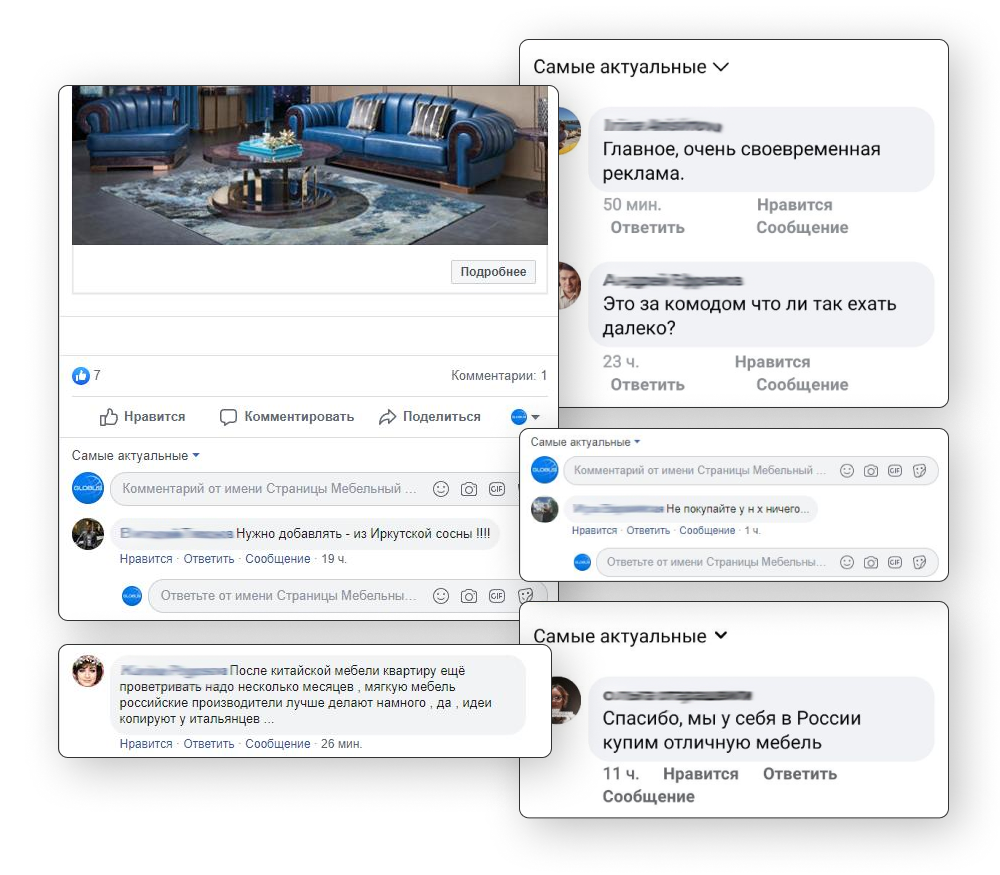Click the Комментарии: 1 counter
This screenshot has width=1000, height=875.
(x=499, y=376)
